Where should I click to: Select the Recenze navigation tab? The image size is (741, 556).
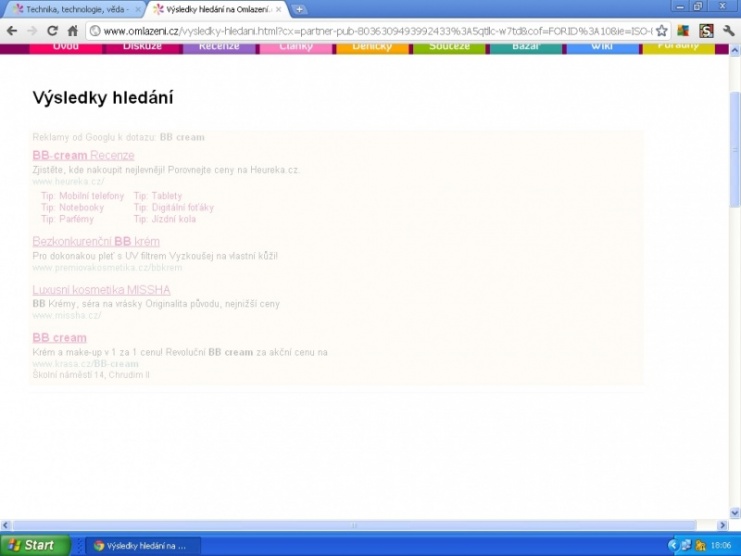click(218, 47)
